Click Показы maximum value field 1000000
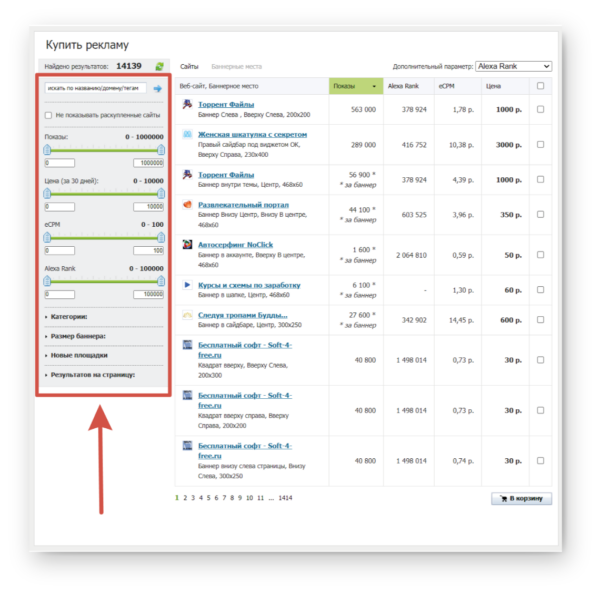Image resolution: width=600 pixels, height=594 pixels. coord(148,163)
